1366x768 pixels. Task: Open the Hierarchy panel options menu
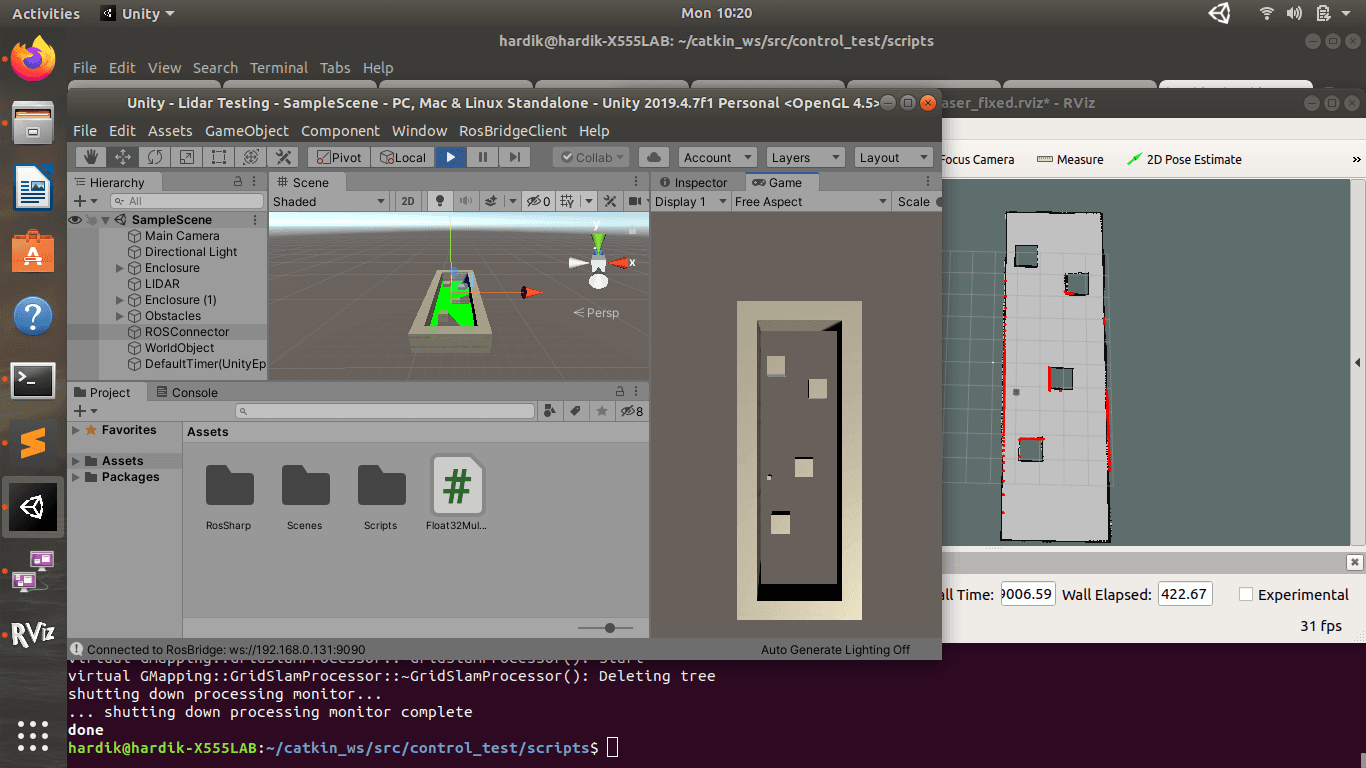(x=256, y=182)
